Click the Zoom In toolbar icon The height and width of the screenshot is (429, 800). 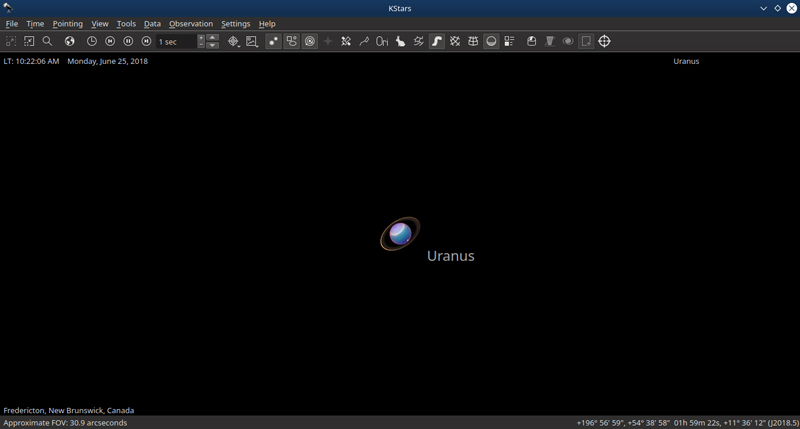coord(11,41)
